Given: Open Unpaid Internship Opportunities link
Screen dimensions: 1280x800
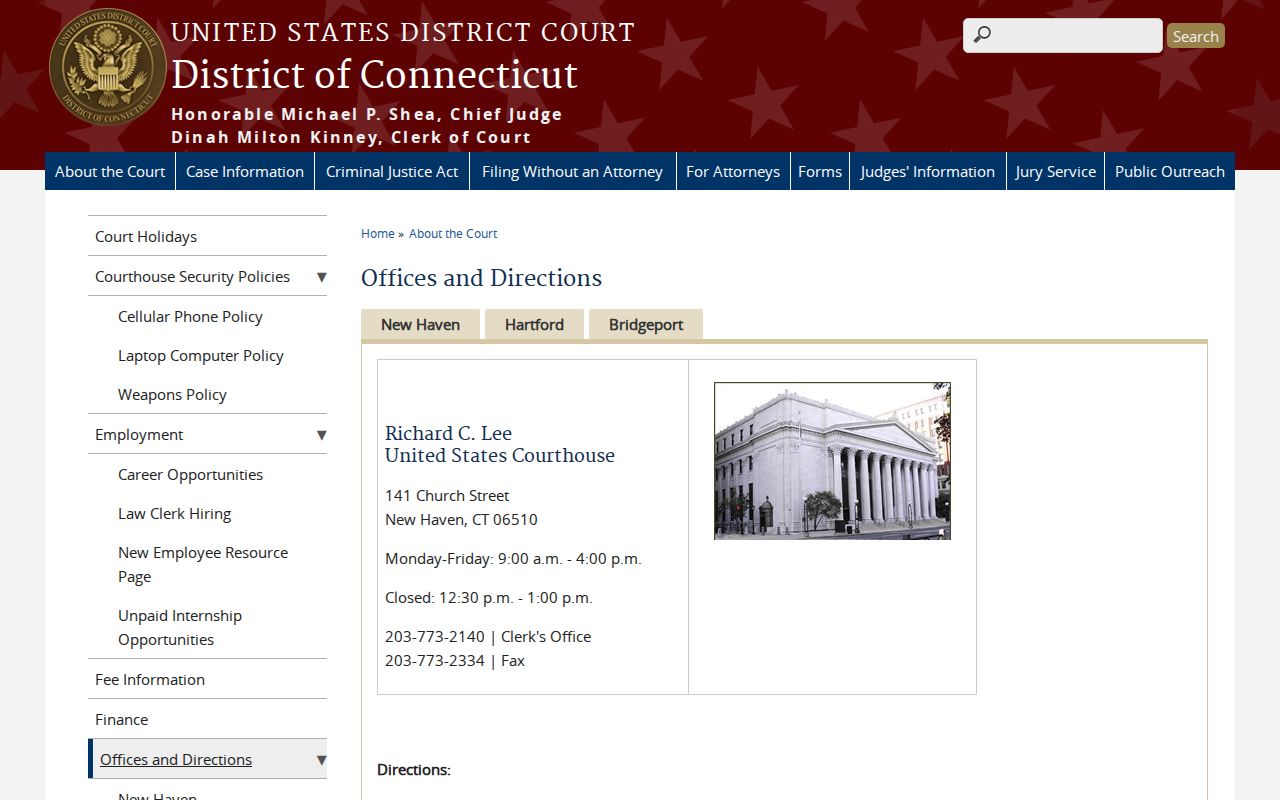Looking at the screenshot, I should pyautogui.click(x=180, y=627).
